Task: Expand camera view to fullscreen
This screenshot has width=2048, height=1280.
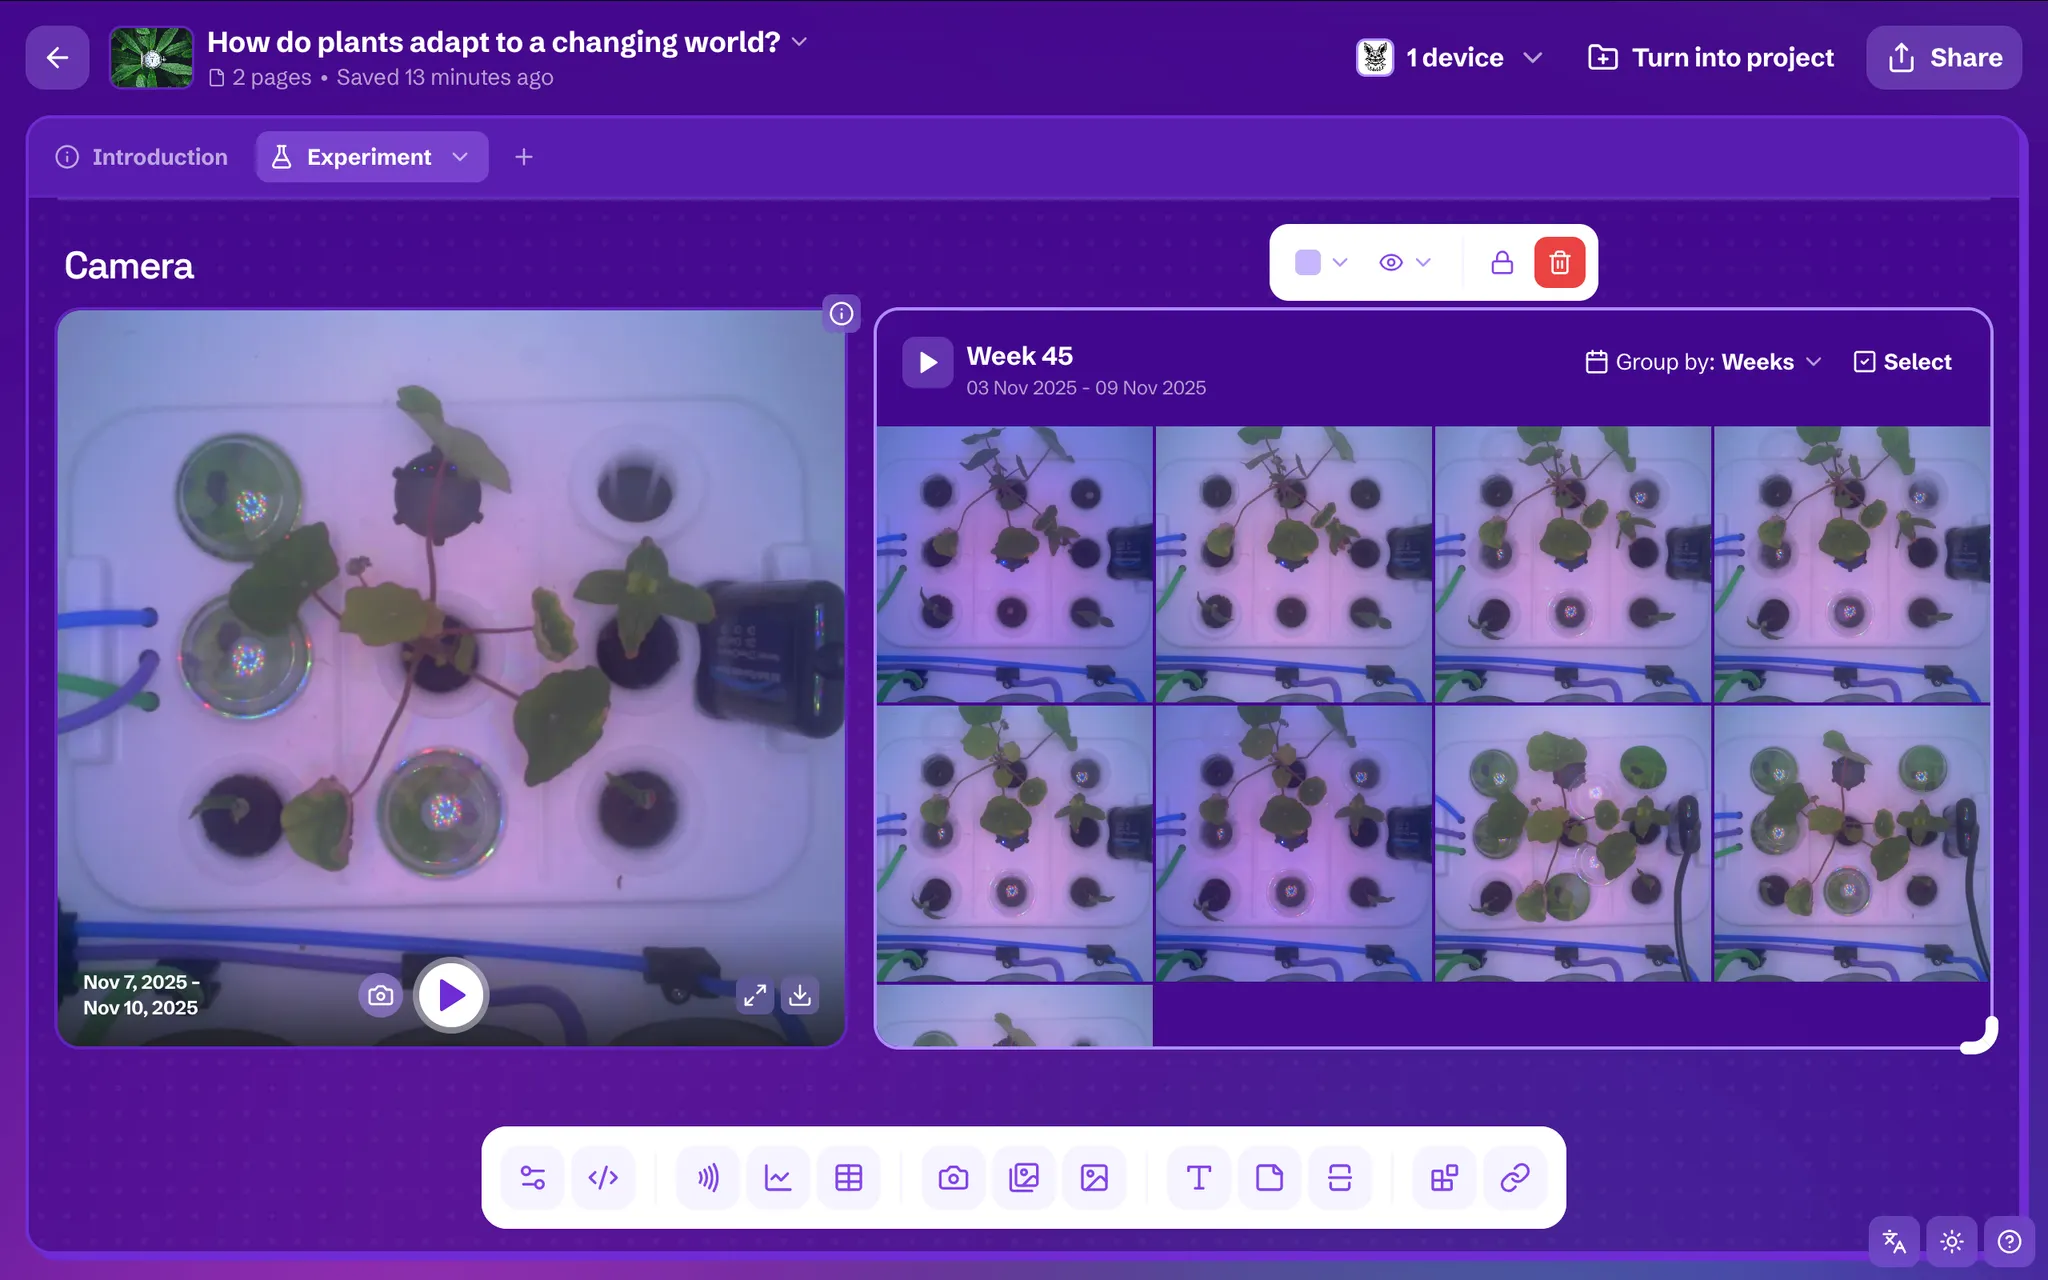Action: pyautogui.click(x=755, y=995)
